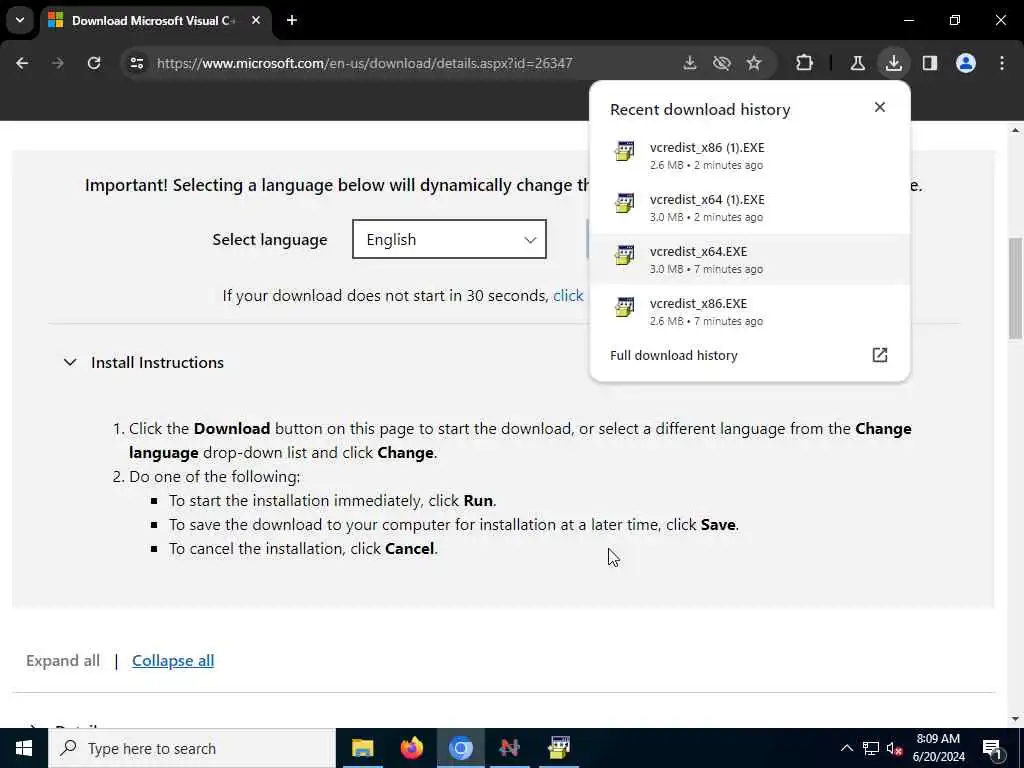Screen dimensions: 1024x768
Task: Open vcredist_x86 (1).EXE from download history
Action: pos(749,155)
